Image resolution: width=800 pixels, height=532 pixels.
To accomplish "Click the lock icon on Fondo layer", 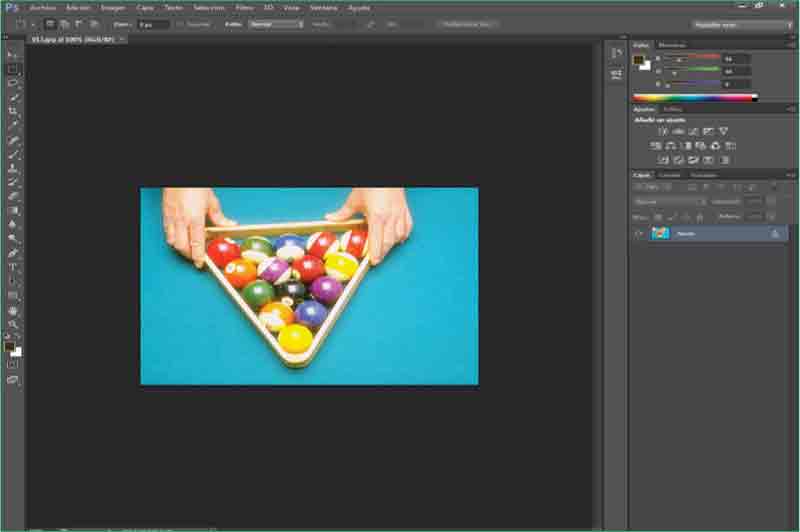I will [774, 233].
